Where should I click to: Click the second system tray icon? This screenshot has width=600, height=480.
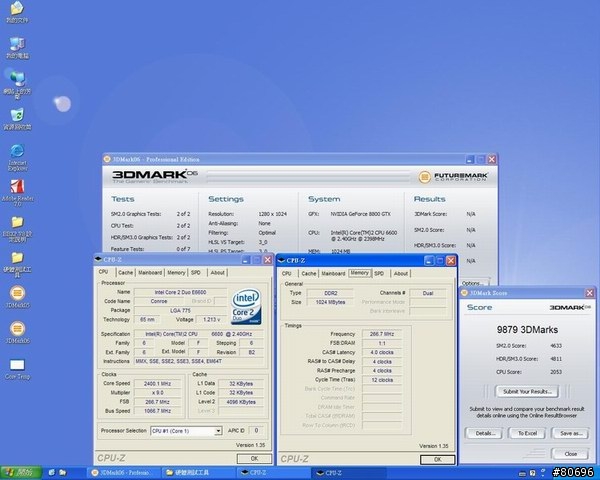(532, 473)
